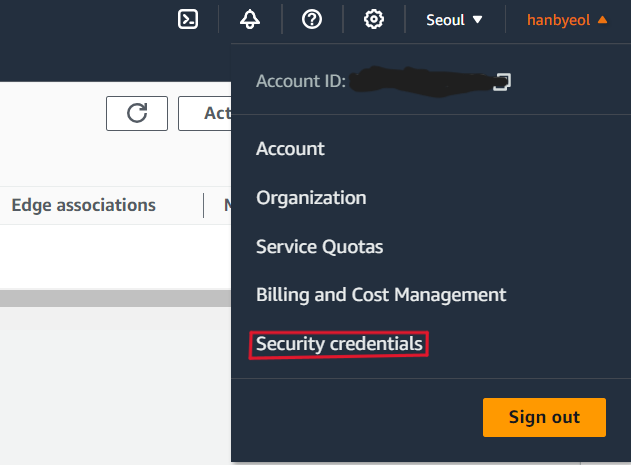Open the Actions dropdown button
The height and width of the screenshot is (465, 631).
pos(205,114)
